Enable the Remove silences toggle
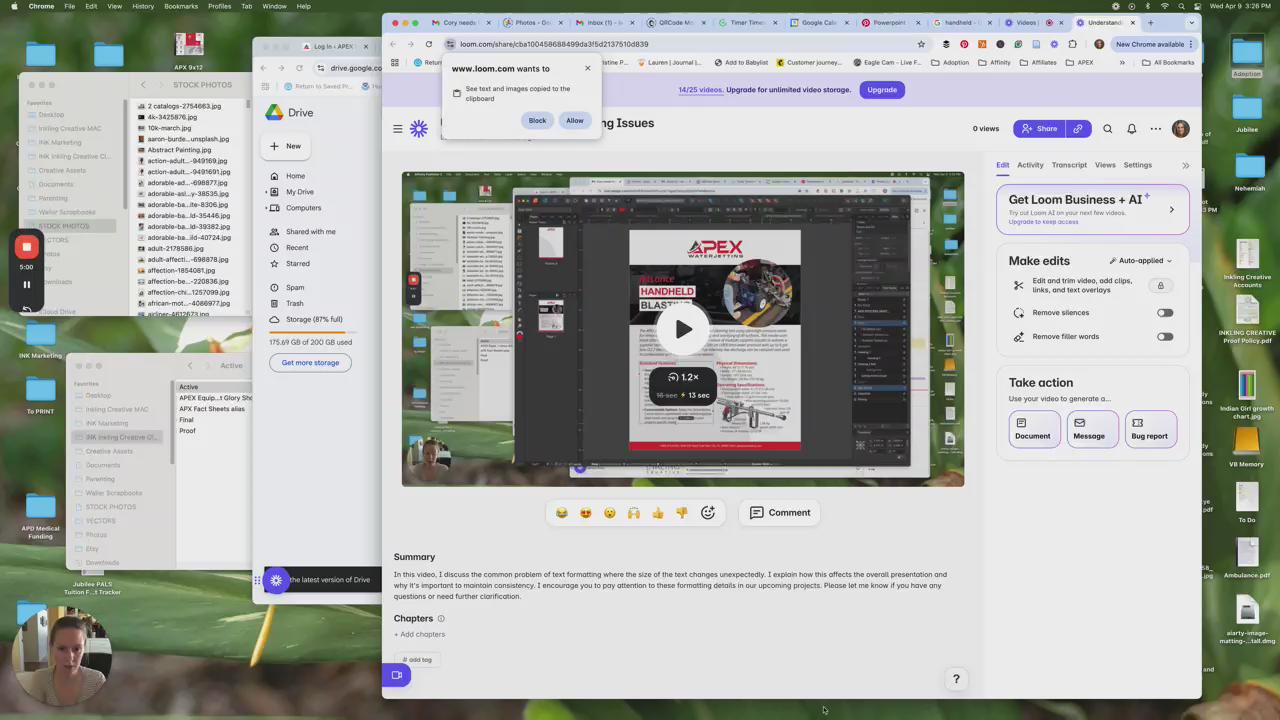The width and height of the screenshot is (1280, 720). pos(1165,313)
